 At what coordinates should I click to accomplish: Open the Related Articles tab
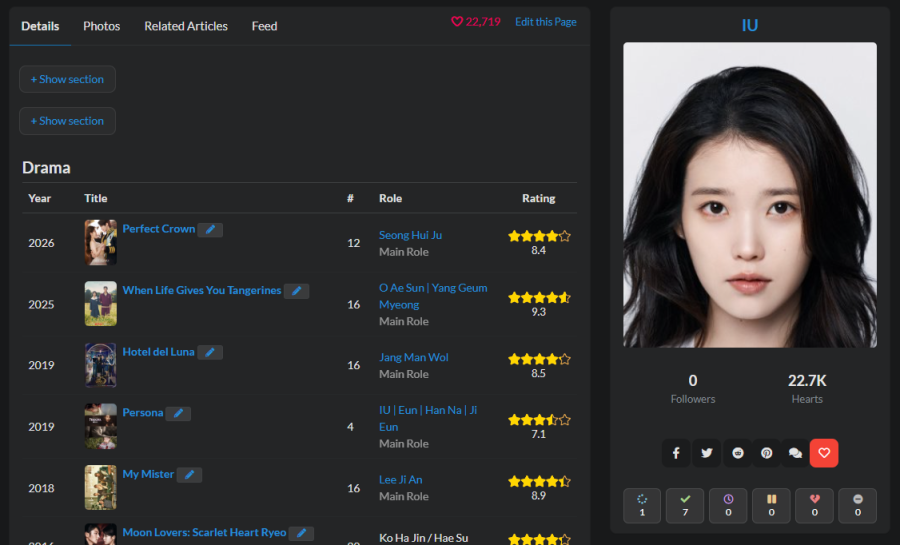[x=185, y=26]
